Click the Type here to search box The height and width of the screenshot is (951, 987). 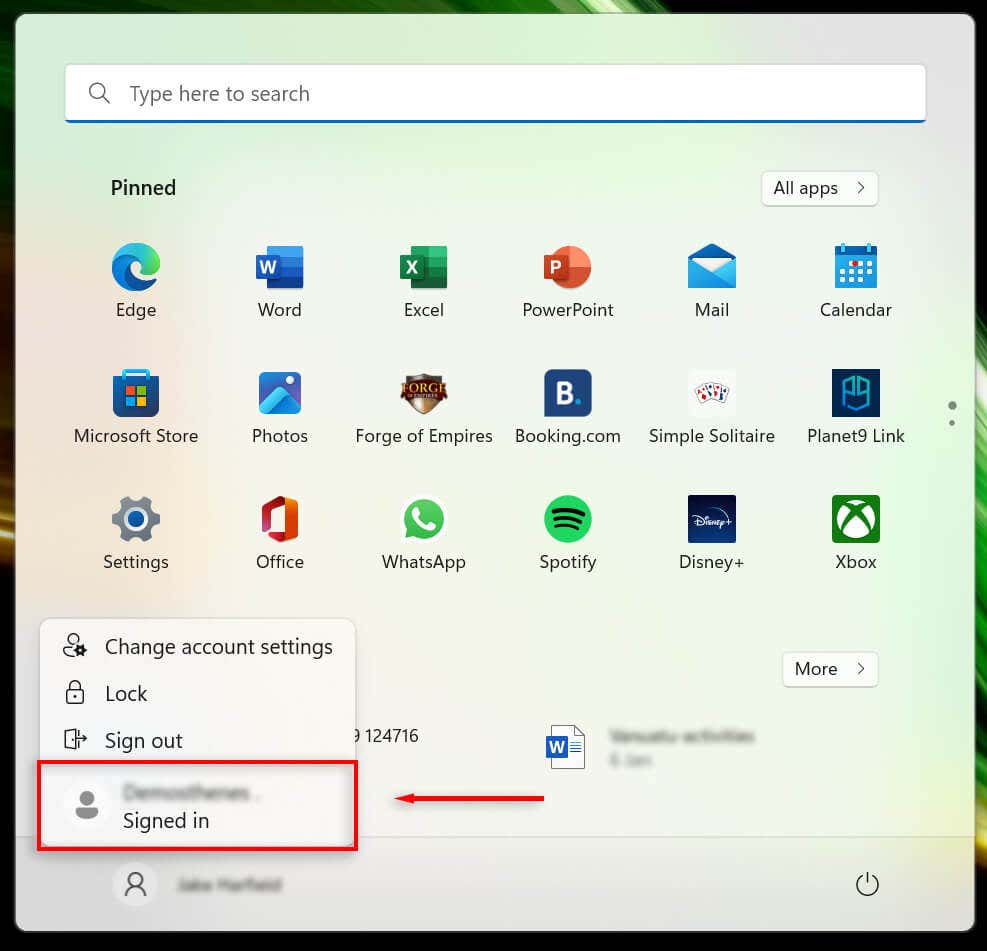click(495, 93)
